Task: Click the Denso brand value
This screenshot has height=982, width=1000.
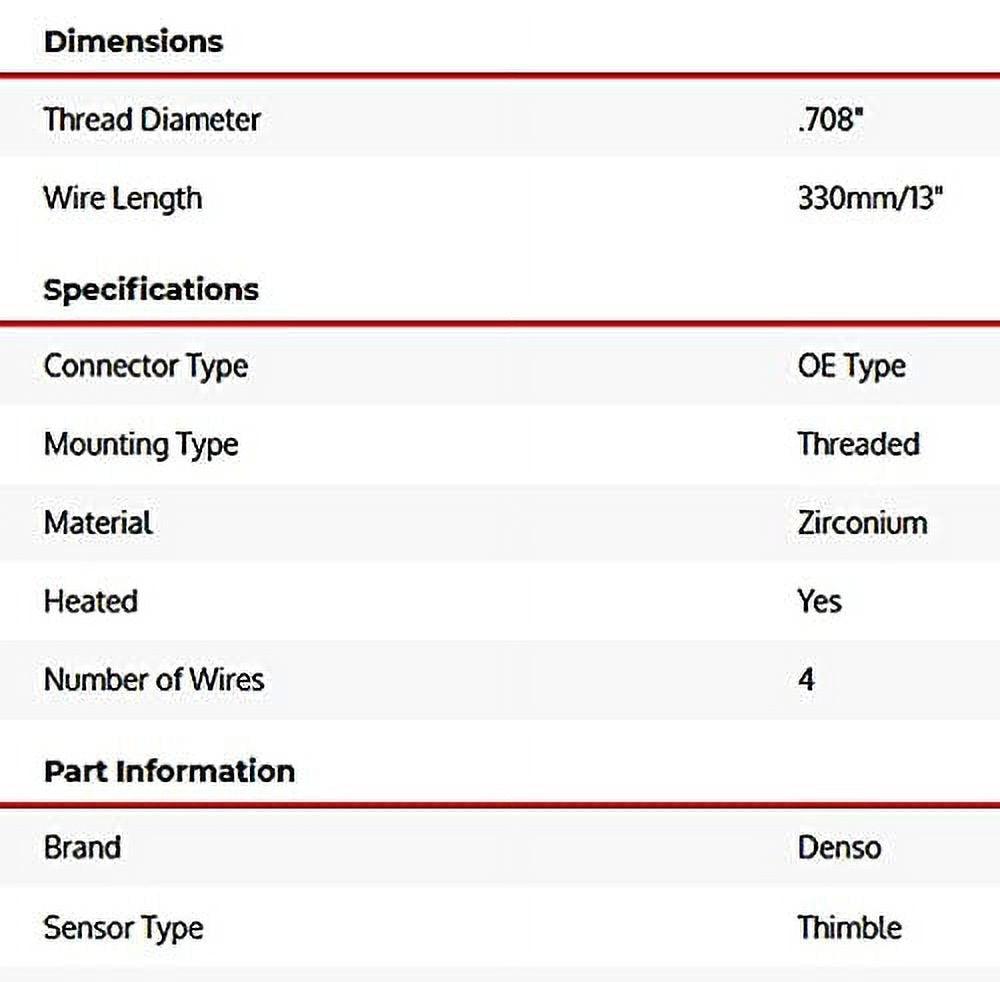Action: pos(839,848)
